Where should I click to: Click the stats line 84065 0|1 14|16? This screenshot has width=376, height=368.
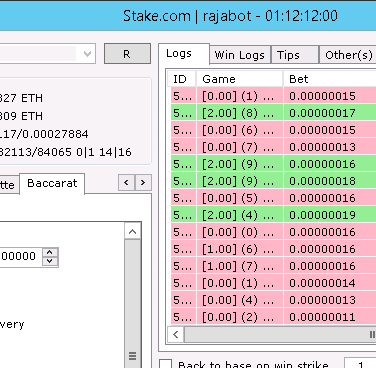[66, 152]
